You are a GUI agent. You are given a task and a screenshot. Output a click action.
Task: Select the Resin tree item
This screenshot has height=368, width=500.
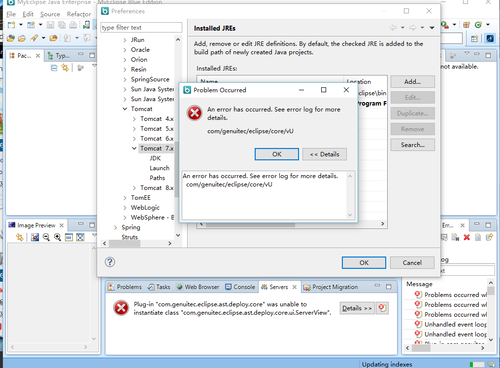click(x=138, y=69)
